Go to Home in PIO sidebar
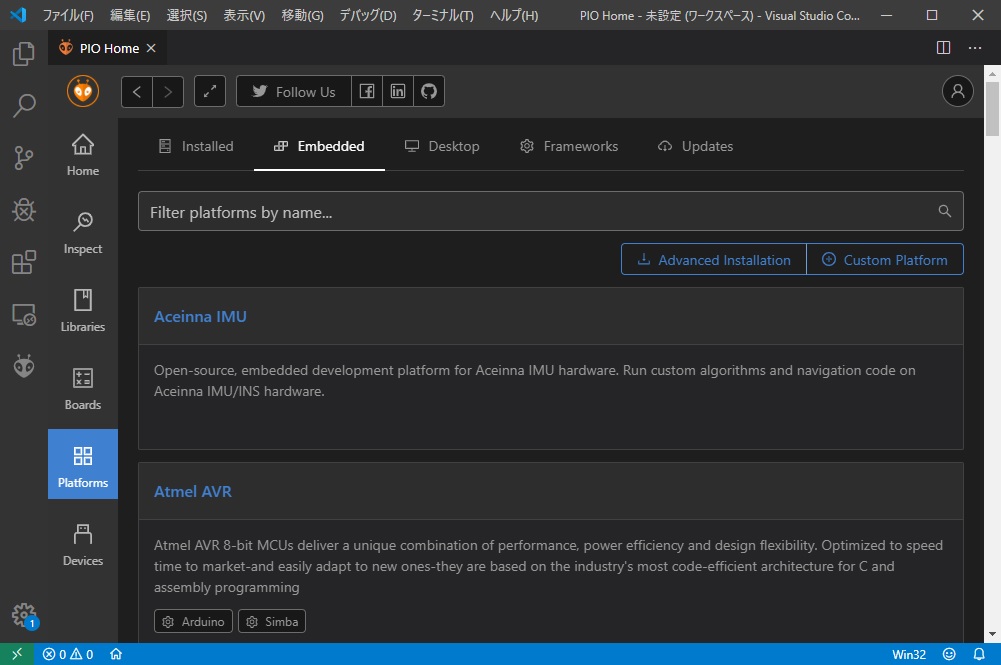The image size is (1001, 665). (x=83, y=156)
